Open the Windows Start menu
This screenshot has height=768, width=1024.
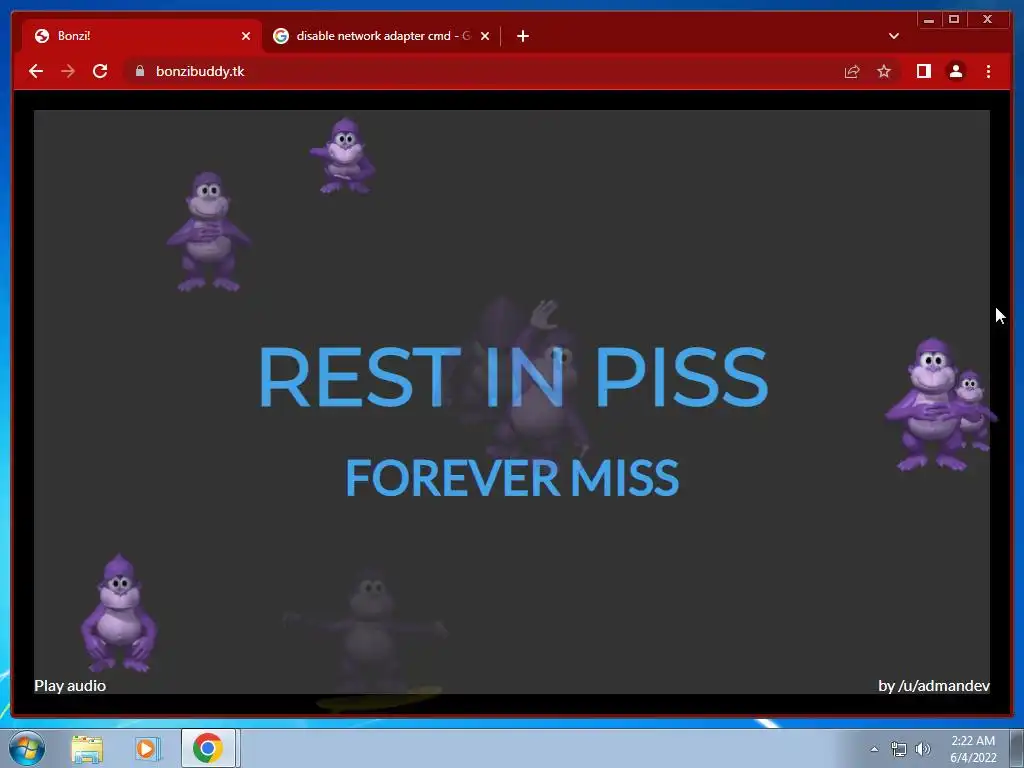[x=27, y=748]
